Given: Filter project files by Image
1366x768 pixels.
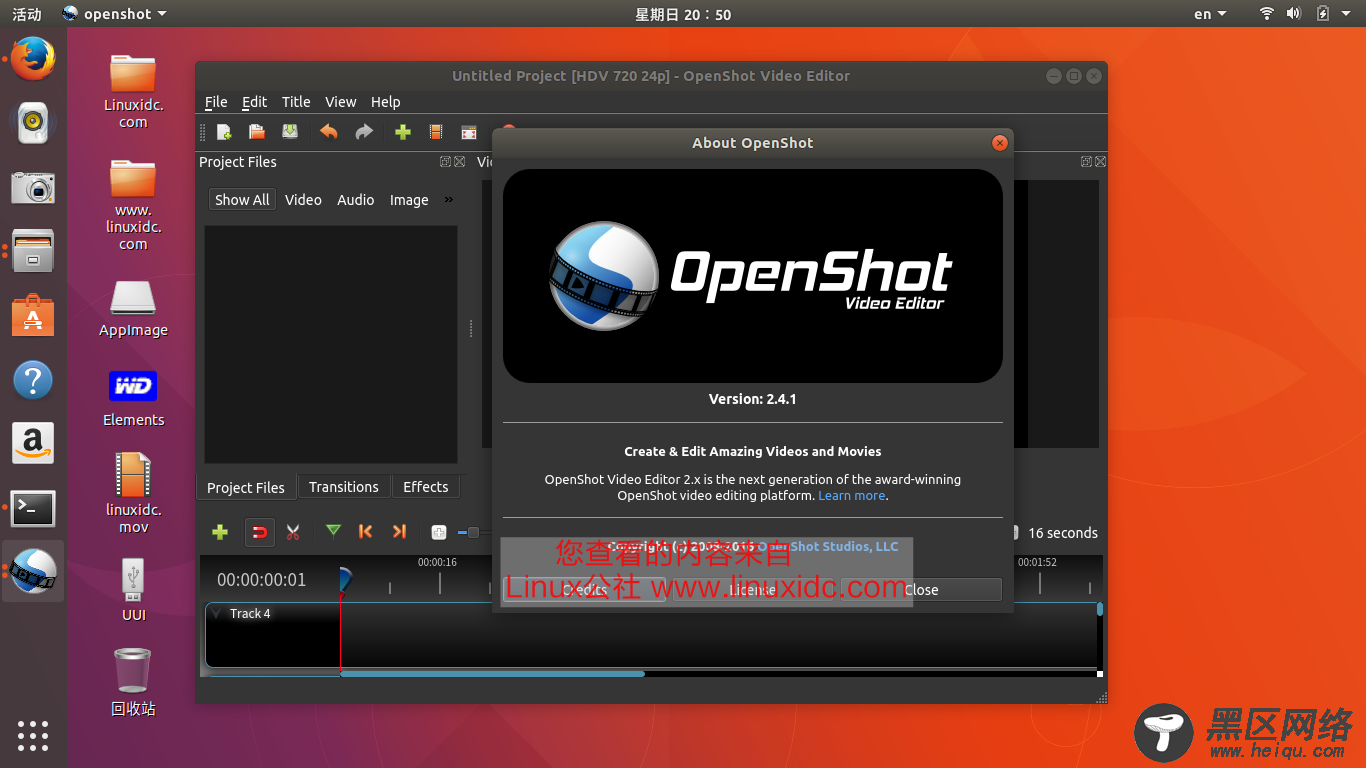Looking at the screenshot, I should tap(409, 200).
